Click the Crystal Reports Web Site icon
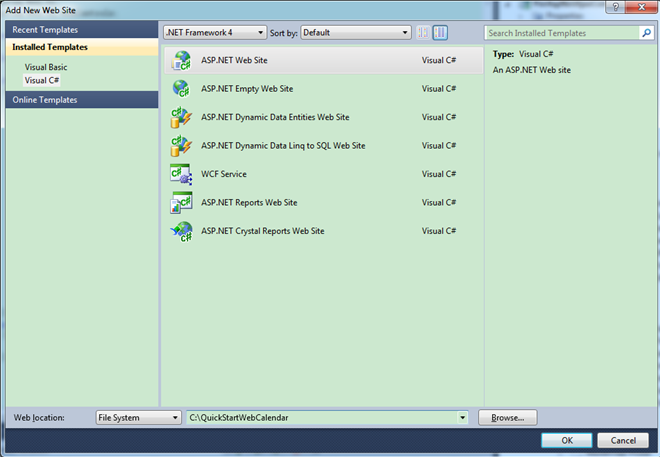Viewport: 660px width, 457px height. [x=181, y=231]
